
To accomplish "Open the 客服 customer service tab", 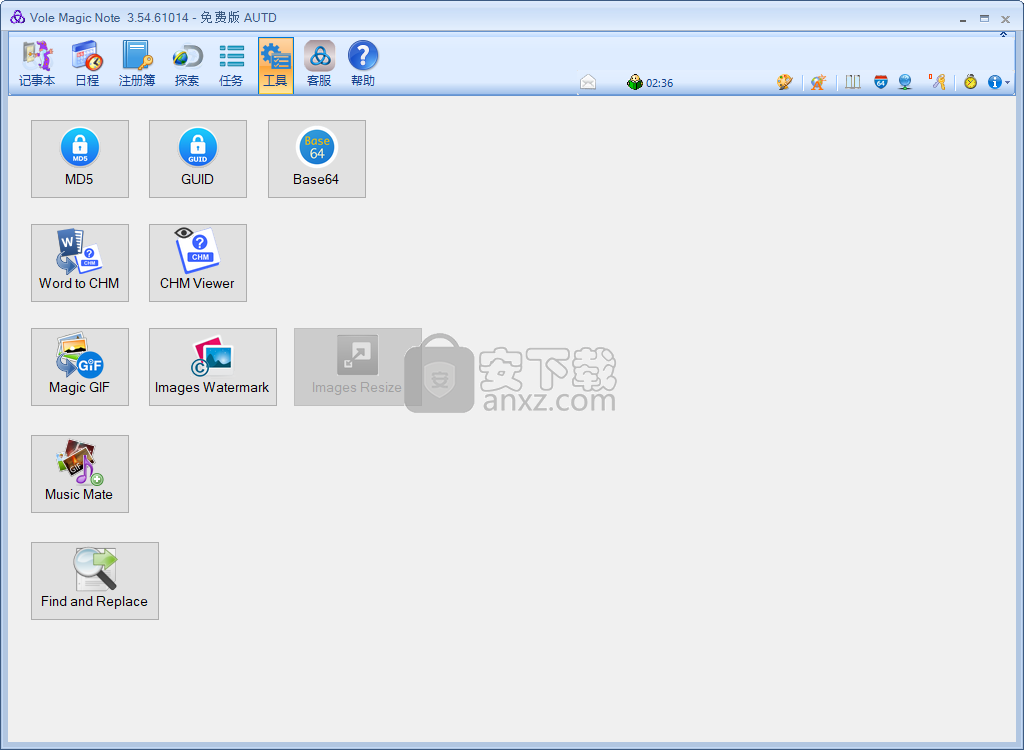I will pyautogui.click(x=319, y=65).
